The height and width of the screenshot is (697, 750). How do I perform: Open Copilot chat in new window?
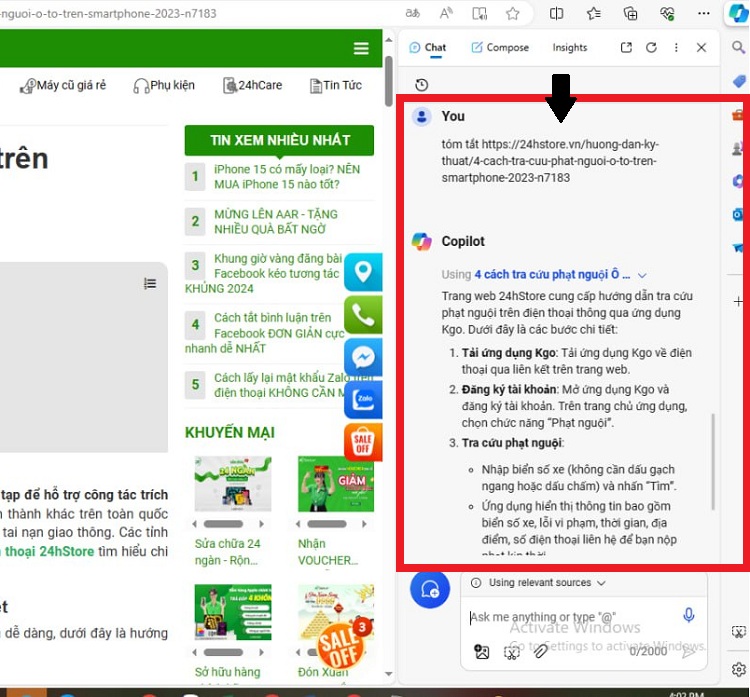(x=626, y=47)
